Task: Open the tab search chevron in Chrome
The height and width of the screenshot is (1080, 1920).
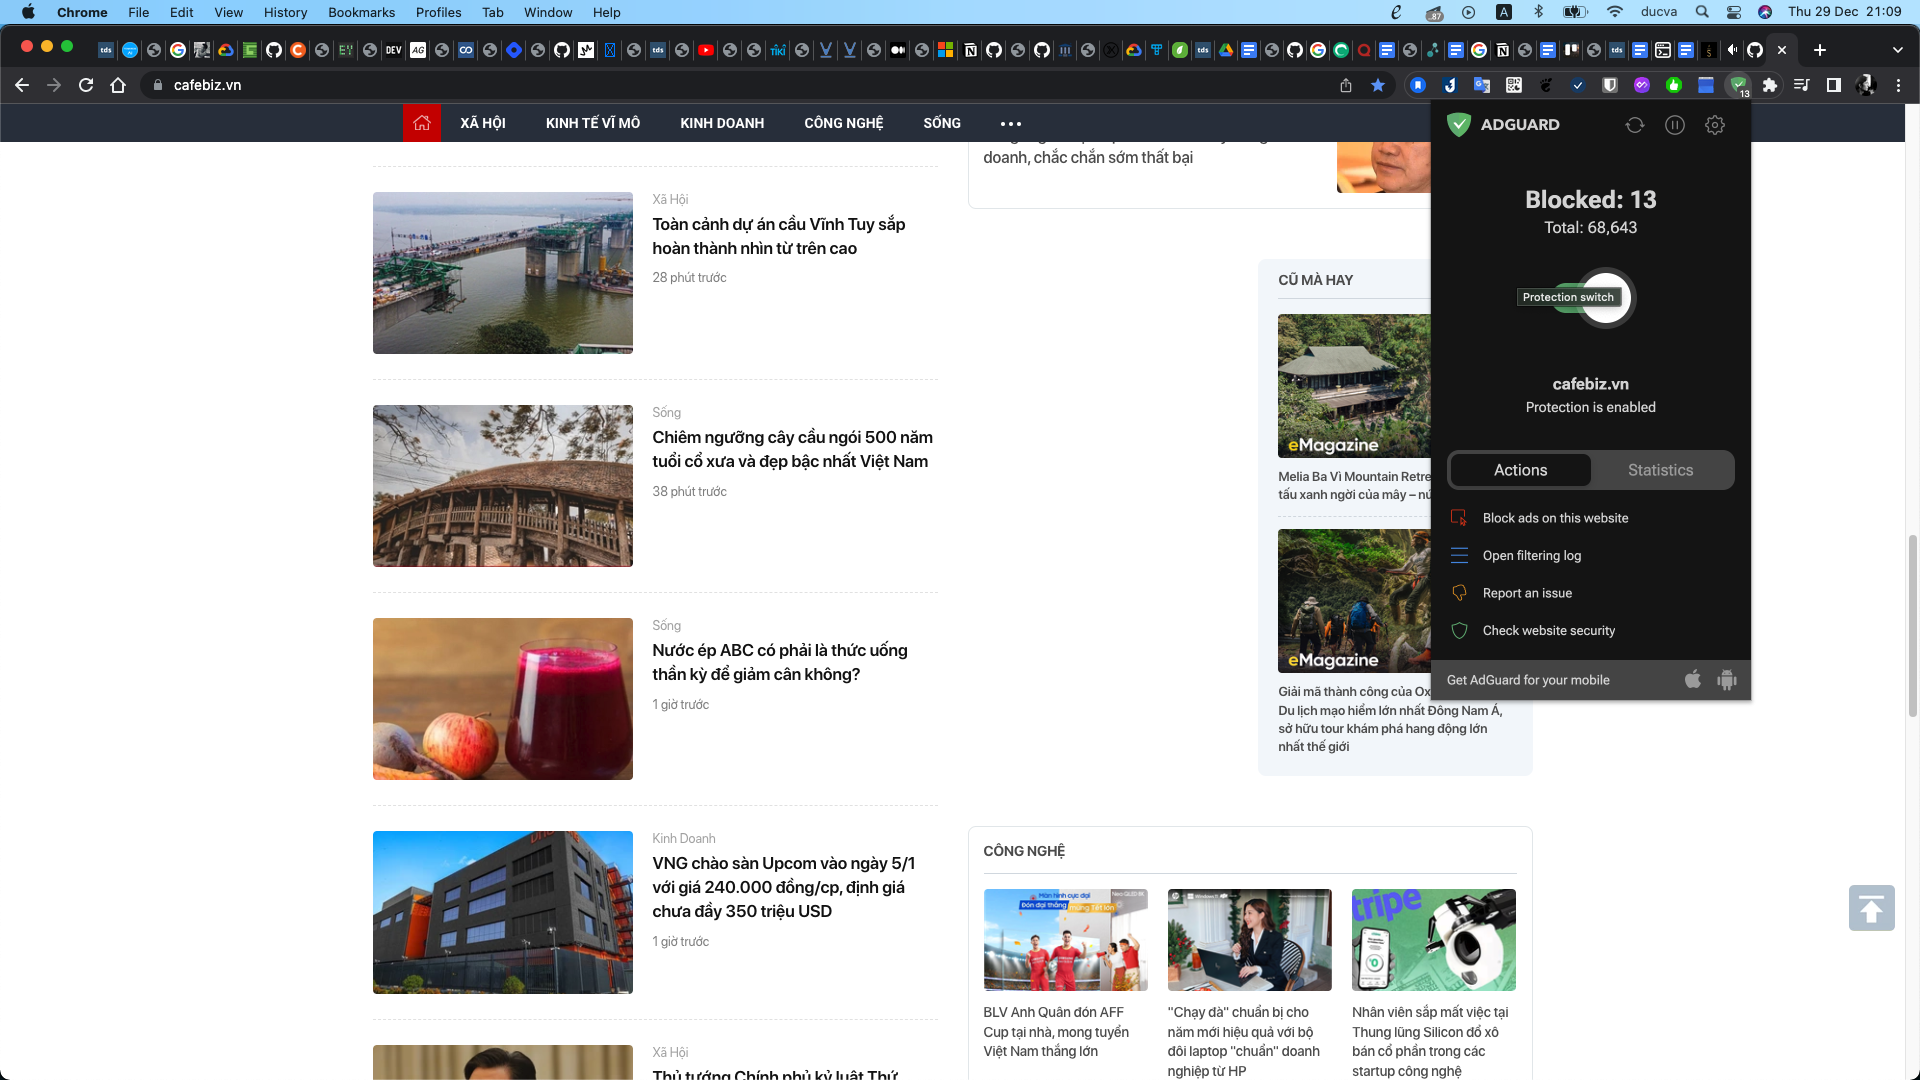Action: 1897,49
